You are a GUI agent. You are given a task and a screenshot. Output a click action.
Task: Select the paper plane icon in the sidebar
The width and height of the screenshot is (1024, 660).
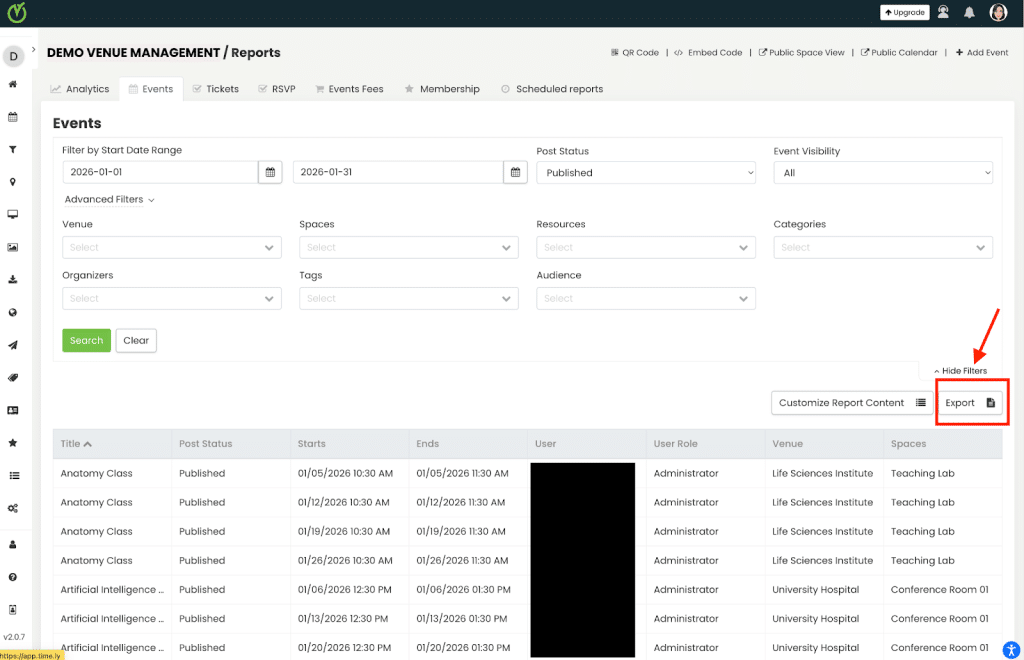[x=13, y=345]
